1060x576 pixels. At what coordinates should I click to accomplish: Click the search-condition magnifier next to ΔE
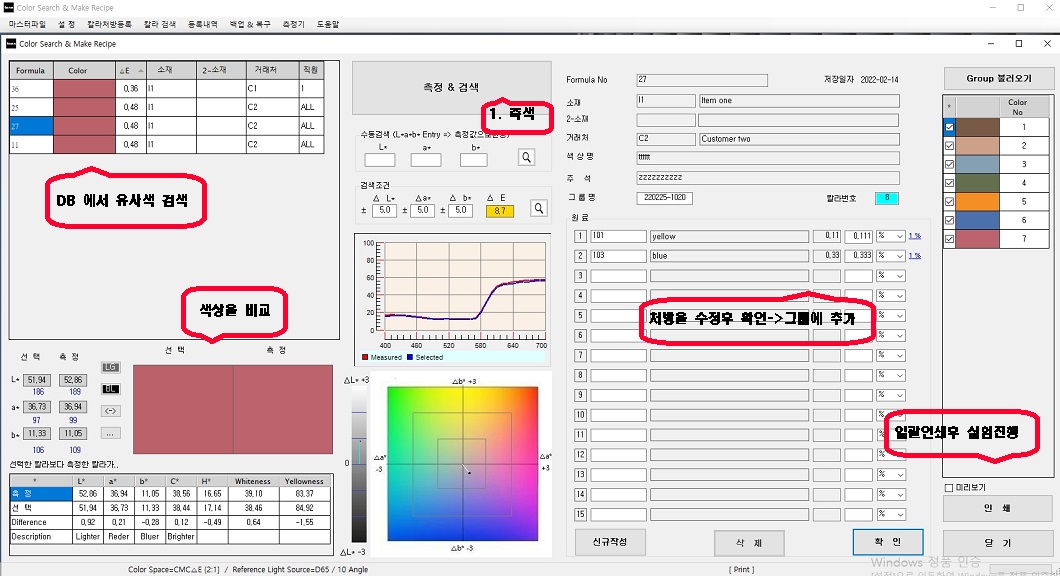coord(538,209)
